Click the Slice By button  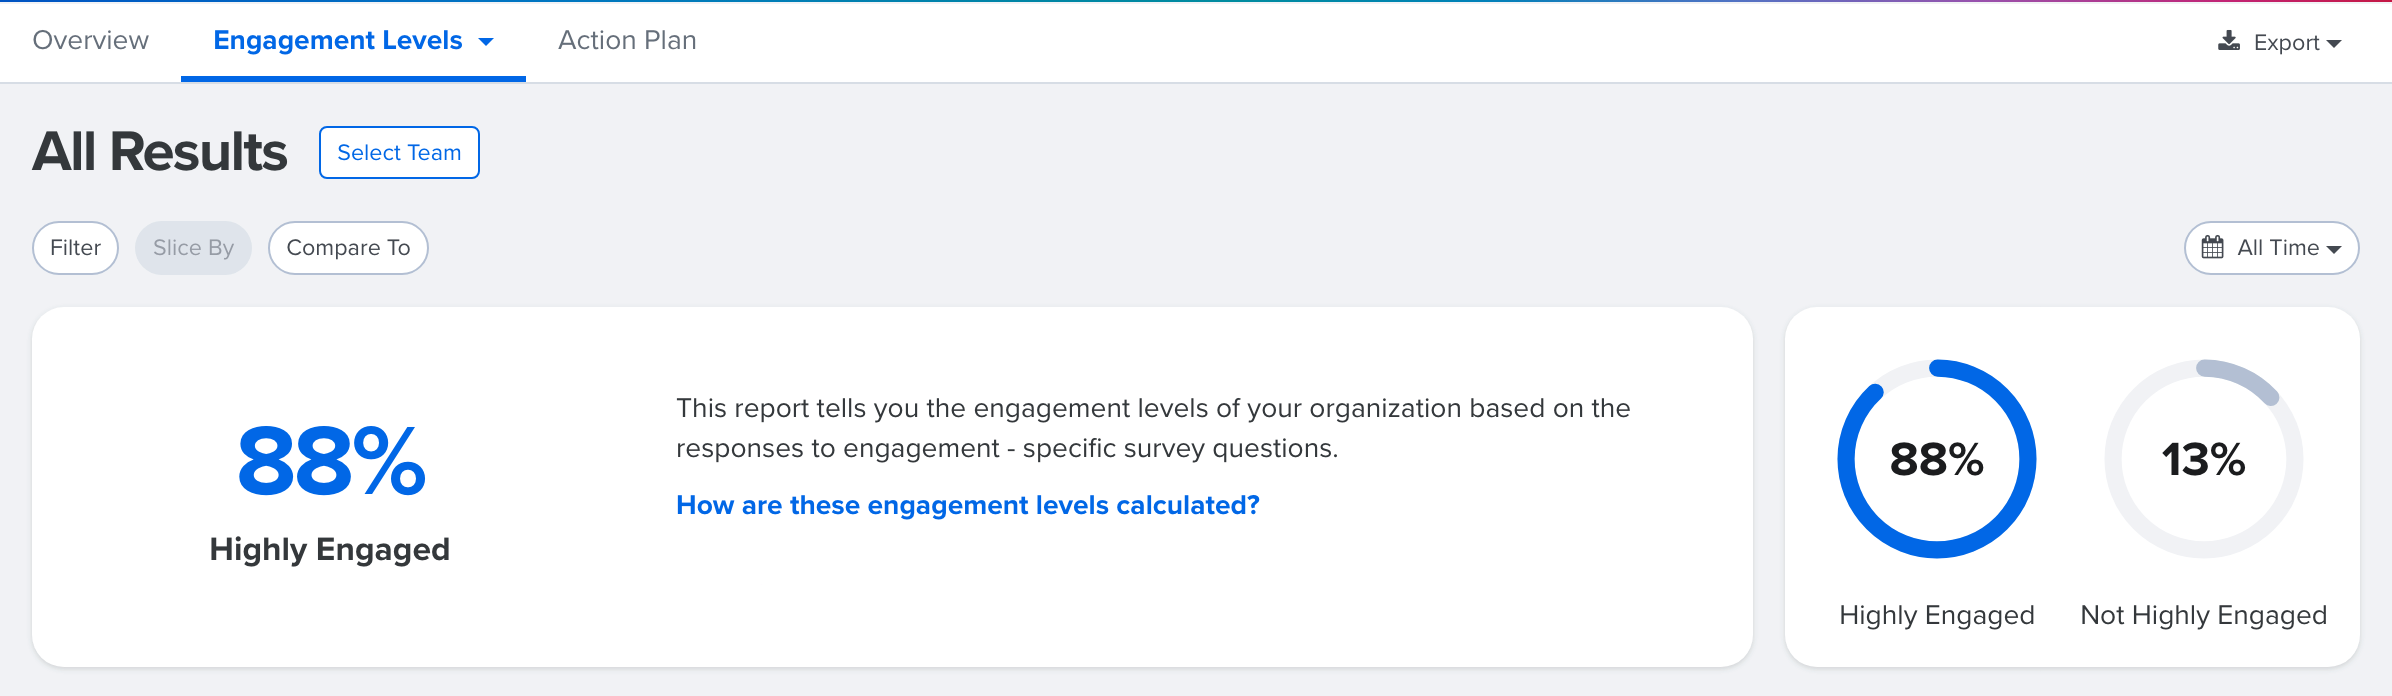pyautogui.click(x=193, y=248)
